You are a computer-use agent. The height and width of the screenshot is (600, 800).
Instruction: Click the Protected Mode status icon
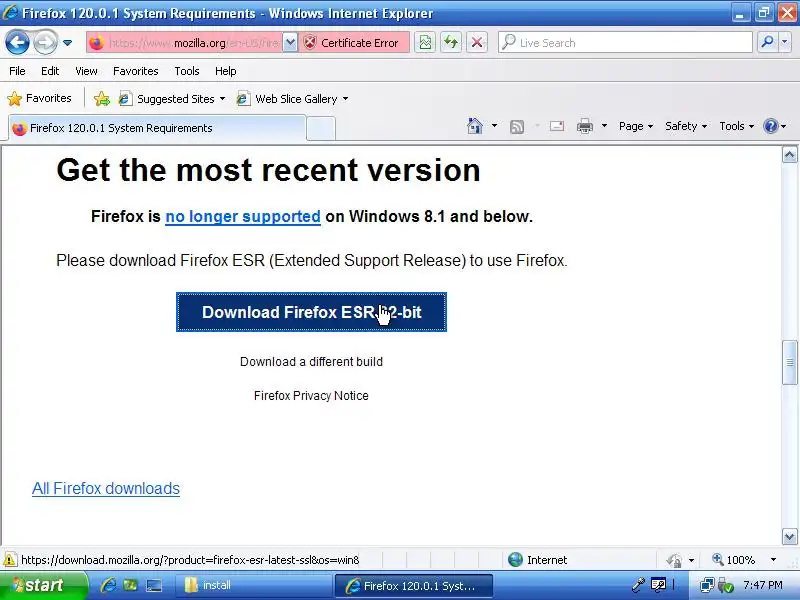click(x=674, y=560)
